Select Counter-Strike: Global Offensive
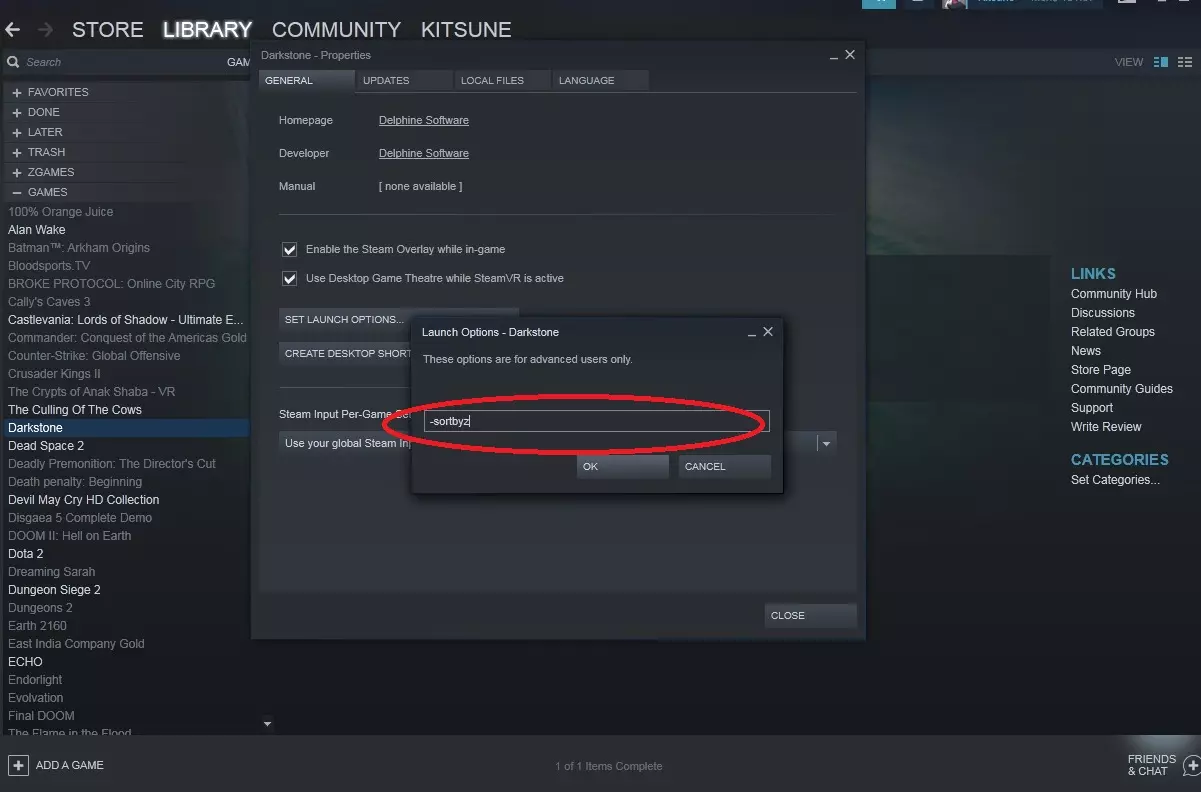The image size is (1201, 792). pyautogui.click(x=94, y=356)
